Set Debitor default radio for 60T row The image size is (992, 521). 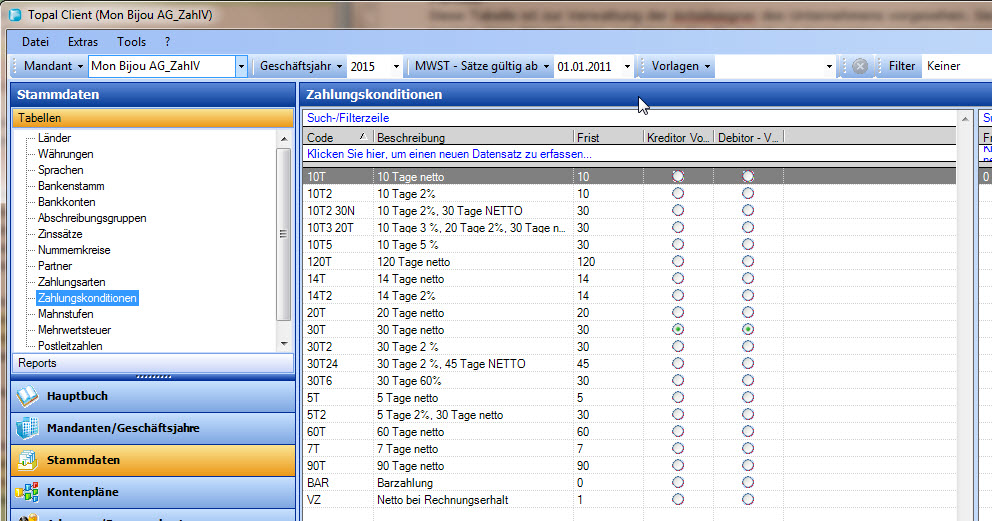[748, 432]
